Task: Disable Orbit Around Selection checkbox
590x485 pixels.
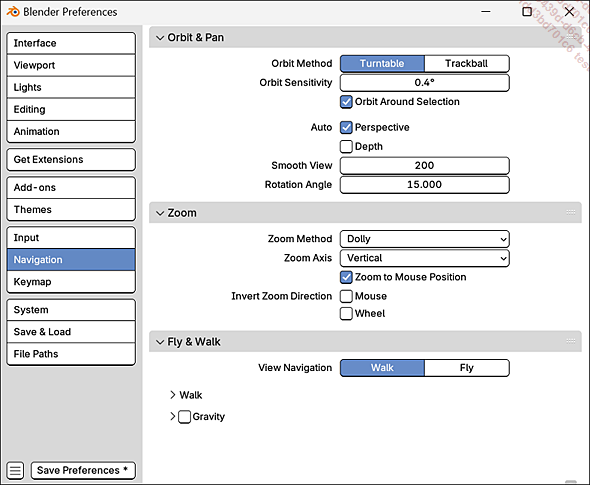Action: (346, 102)
